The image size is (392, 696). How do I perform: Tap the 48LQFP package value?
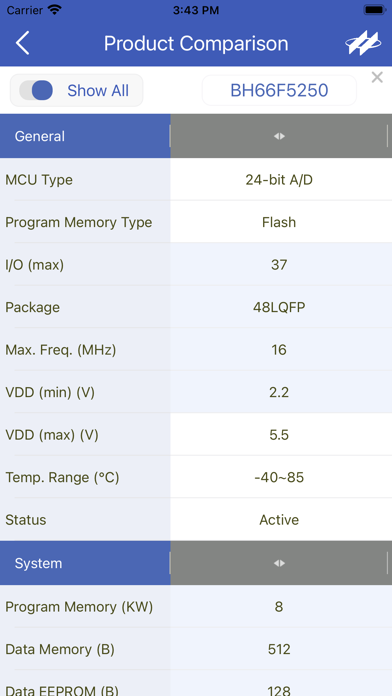click(279, 307)
